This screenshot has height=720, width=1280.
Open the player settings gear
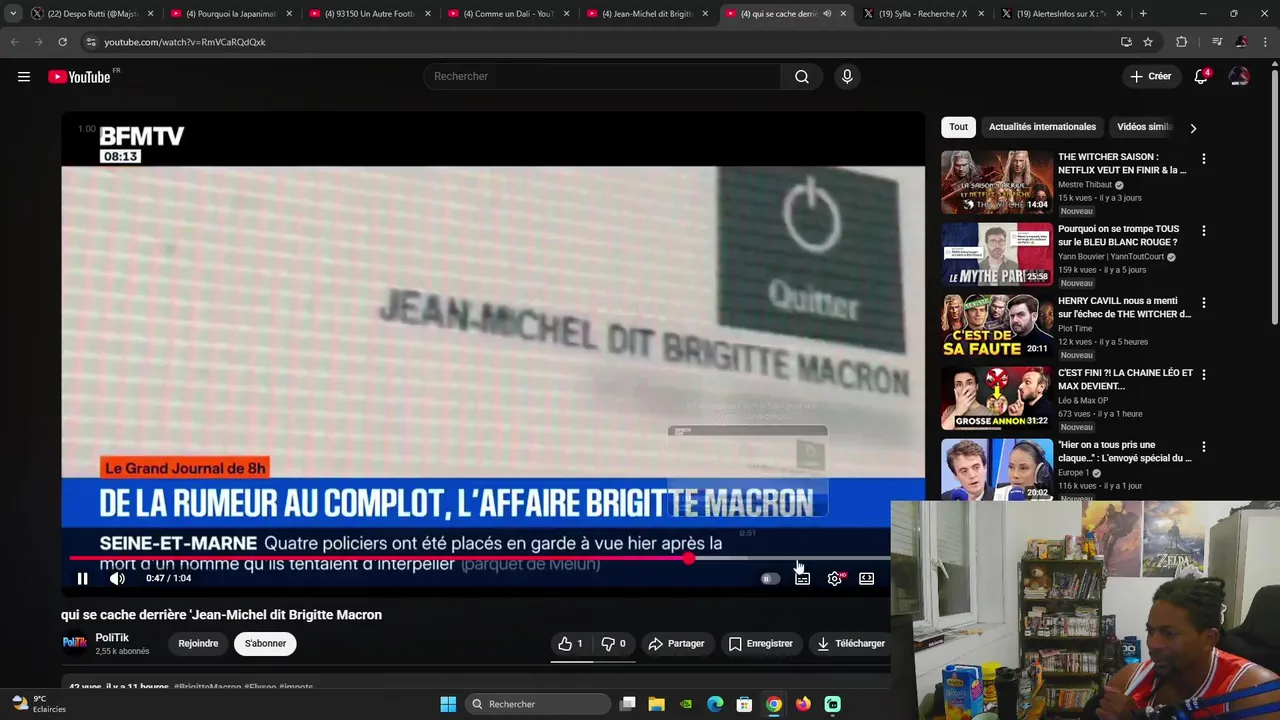(x=834, y=578)
